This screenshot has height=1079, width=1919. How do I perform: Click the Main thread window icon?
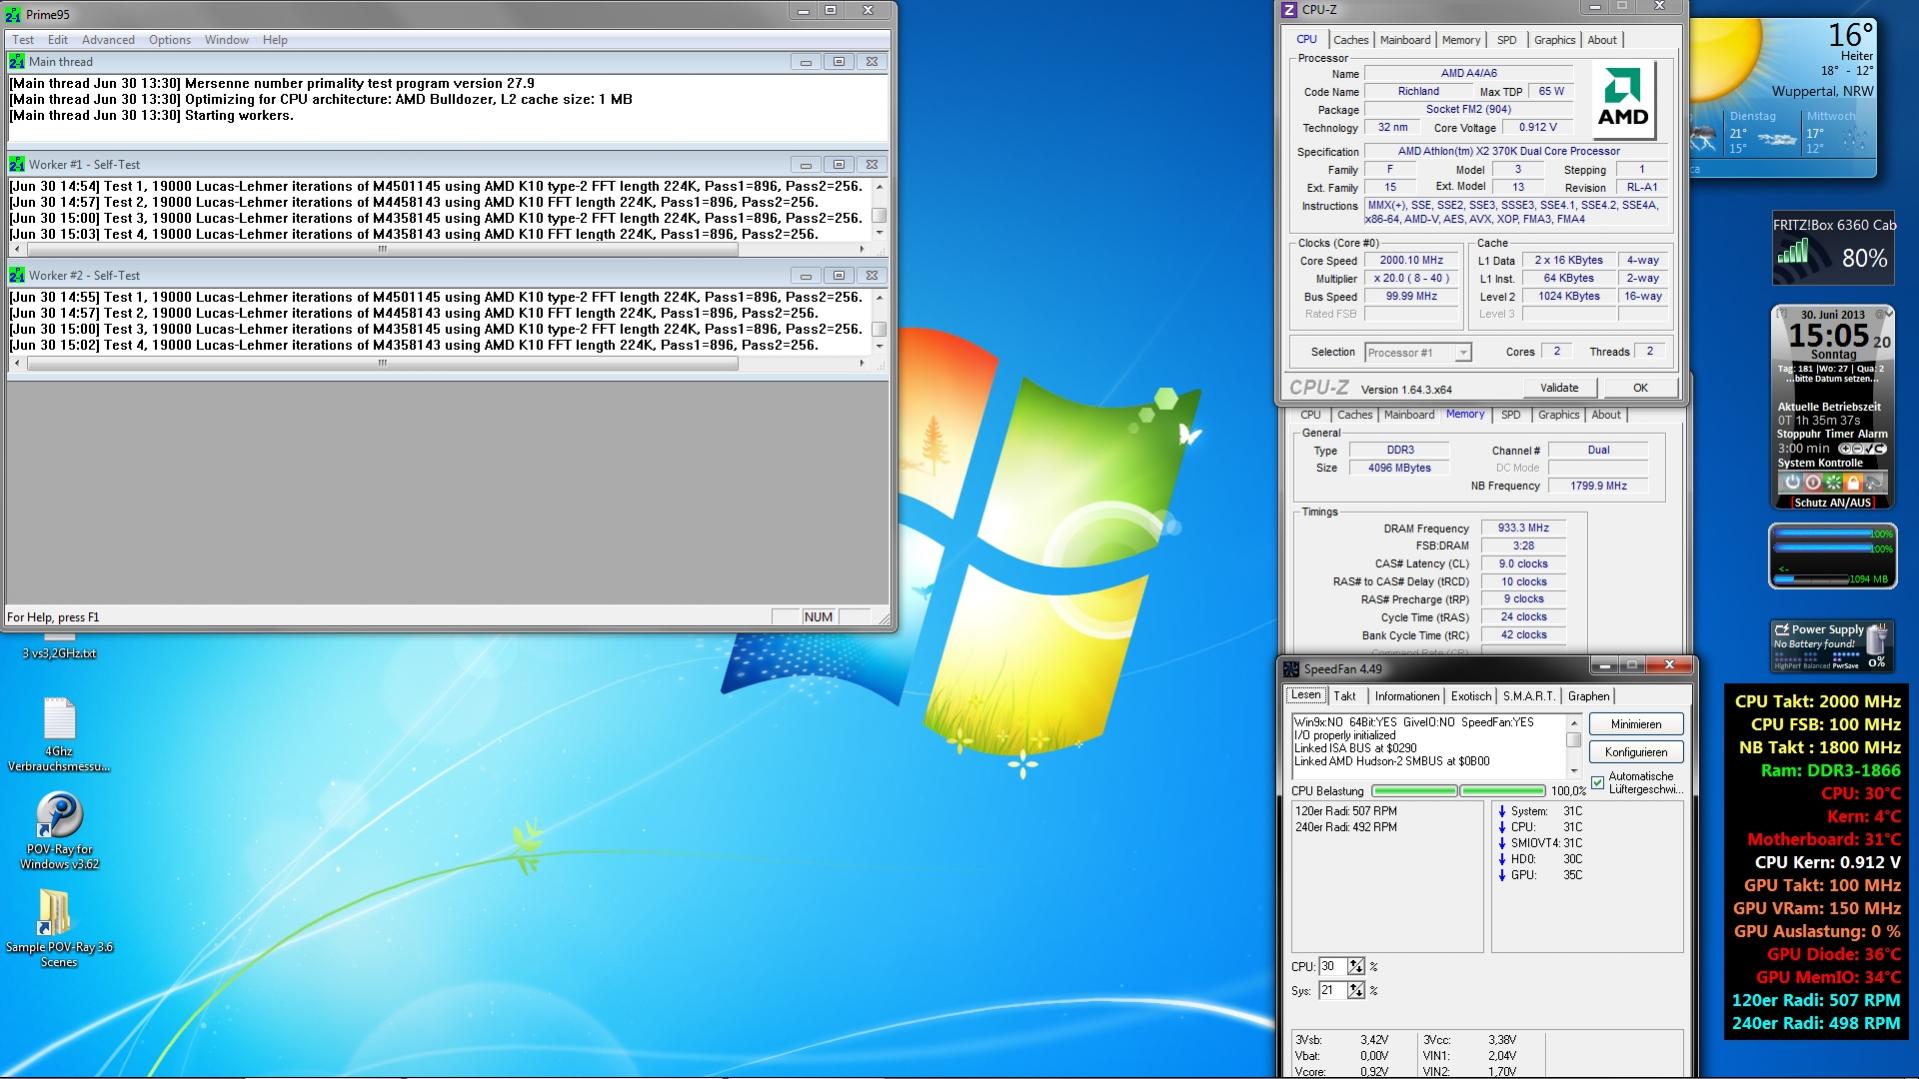(x=17, y=62)
